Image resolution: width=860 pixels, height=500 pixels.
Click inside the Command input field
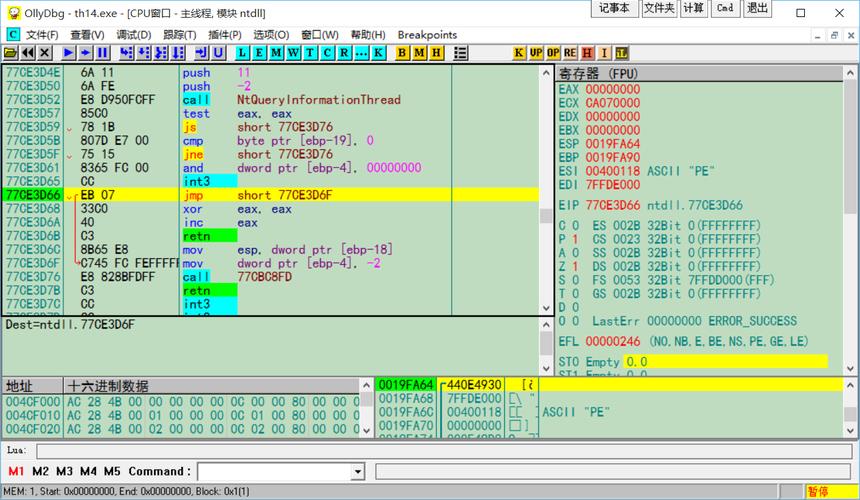click(x=274, y=471)
